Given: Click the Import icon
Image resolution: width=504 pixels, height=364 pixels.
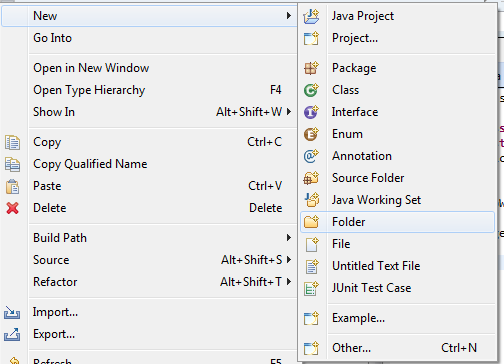Looking at the screenshot, I should point(12,313).
